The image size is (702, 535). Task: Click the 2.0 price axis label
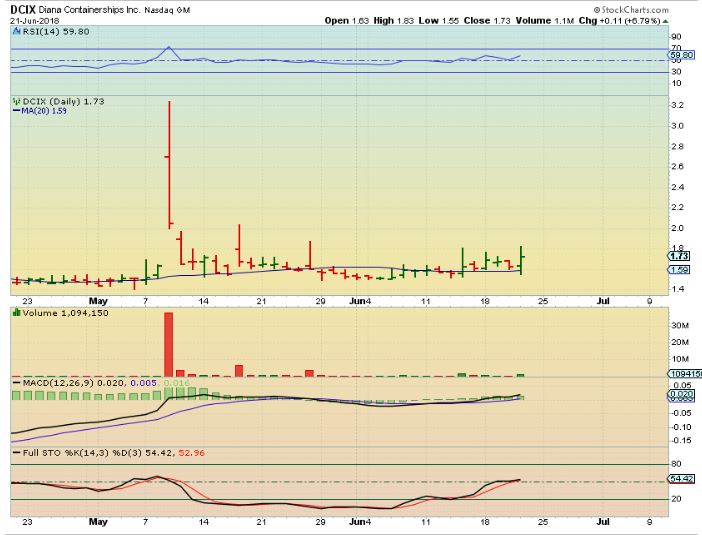tap(677, 227)
